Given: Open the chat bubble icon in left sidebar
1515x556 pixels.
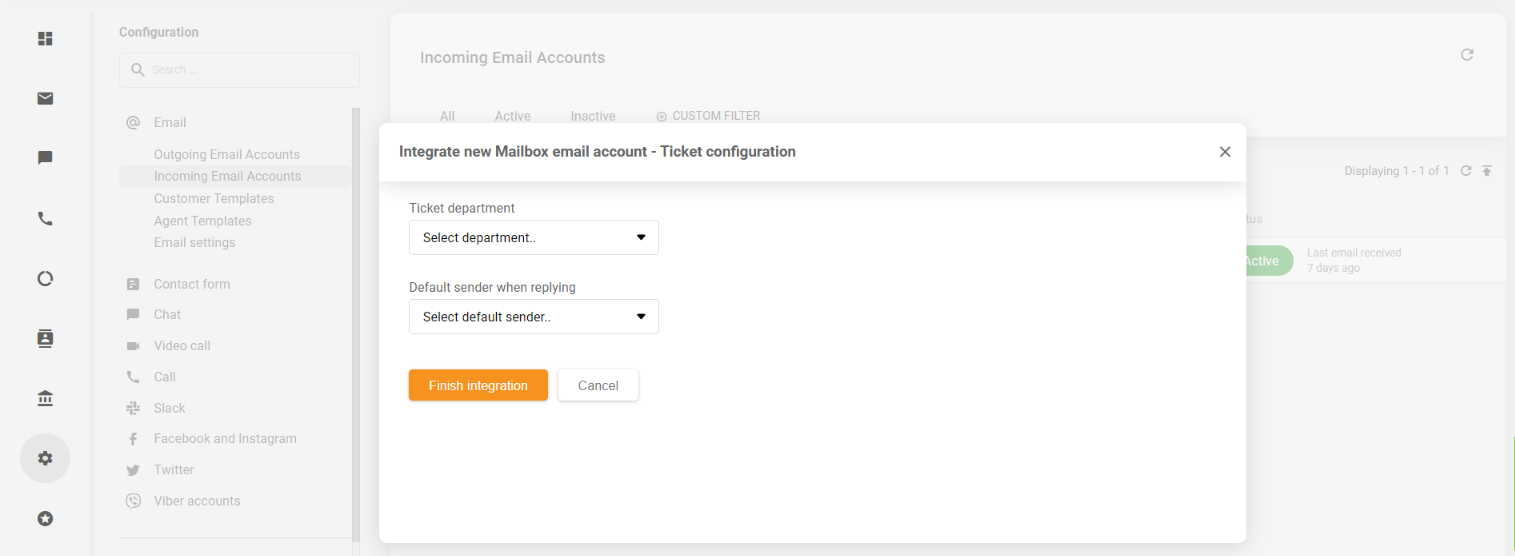Looking at the screenshot, I should 45,158.
